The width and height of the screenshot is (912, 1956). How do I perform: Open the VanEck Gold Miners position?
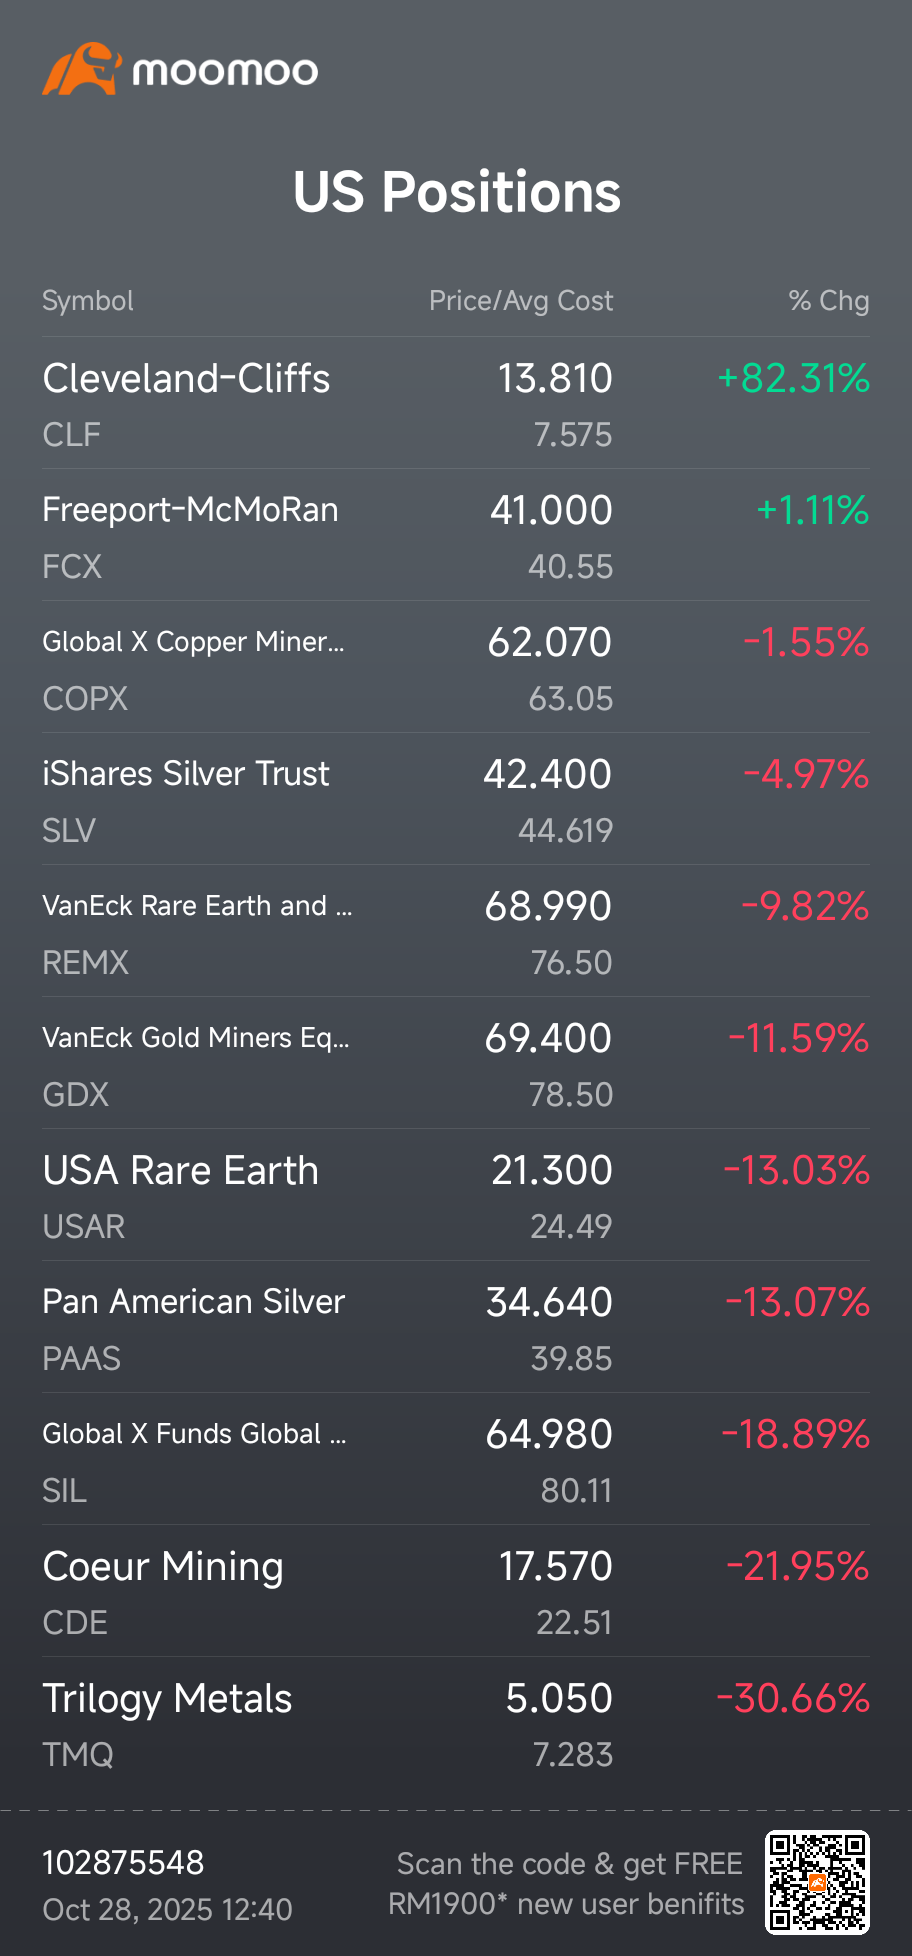[196, 1038]
